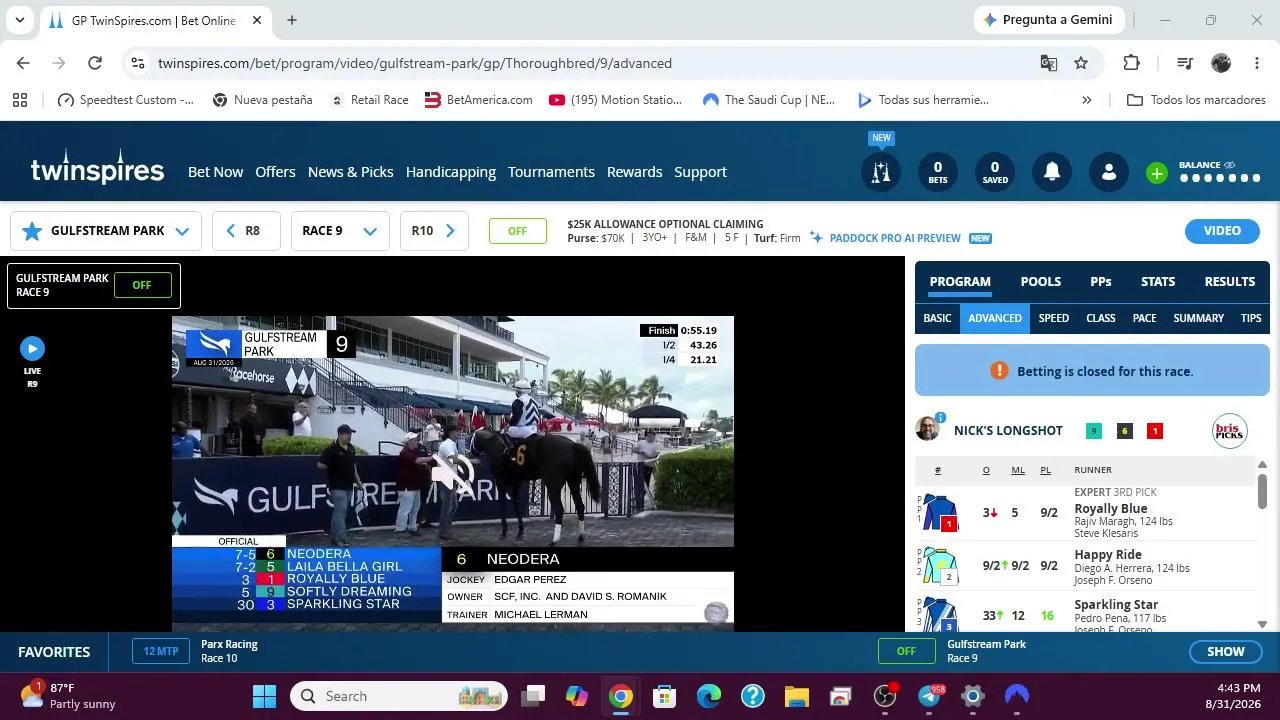Click the Windows taskbar Search box
Viewport: 1280px width, 720px height.
[399, 696]
